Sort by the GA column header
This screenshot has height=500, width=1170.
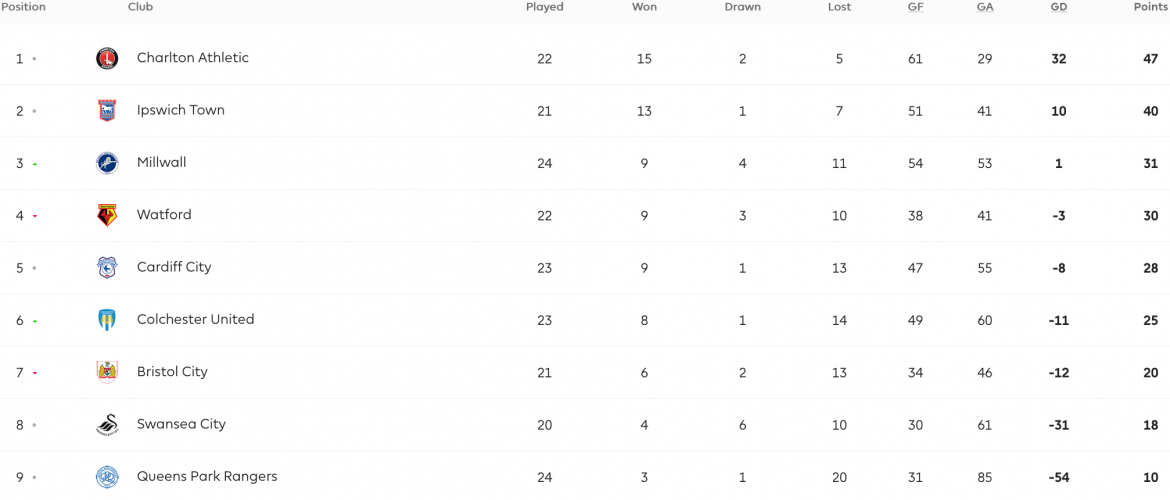point(985,7)
